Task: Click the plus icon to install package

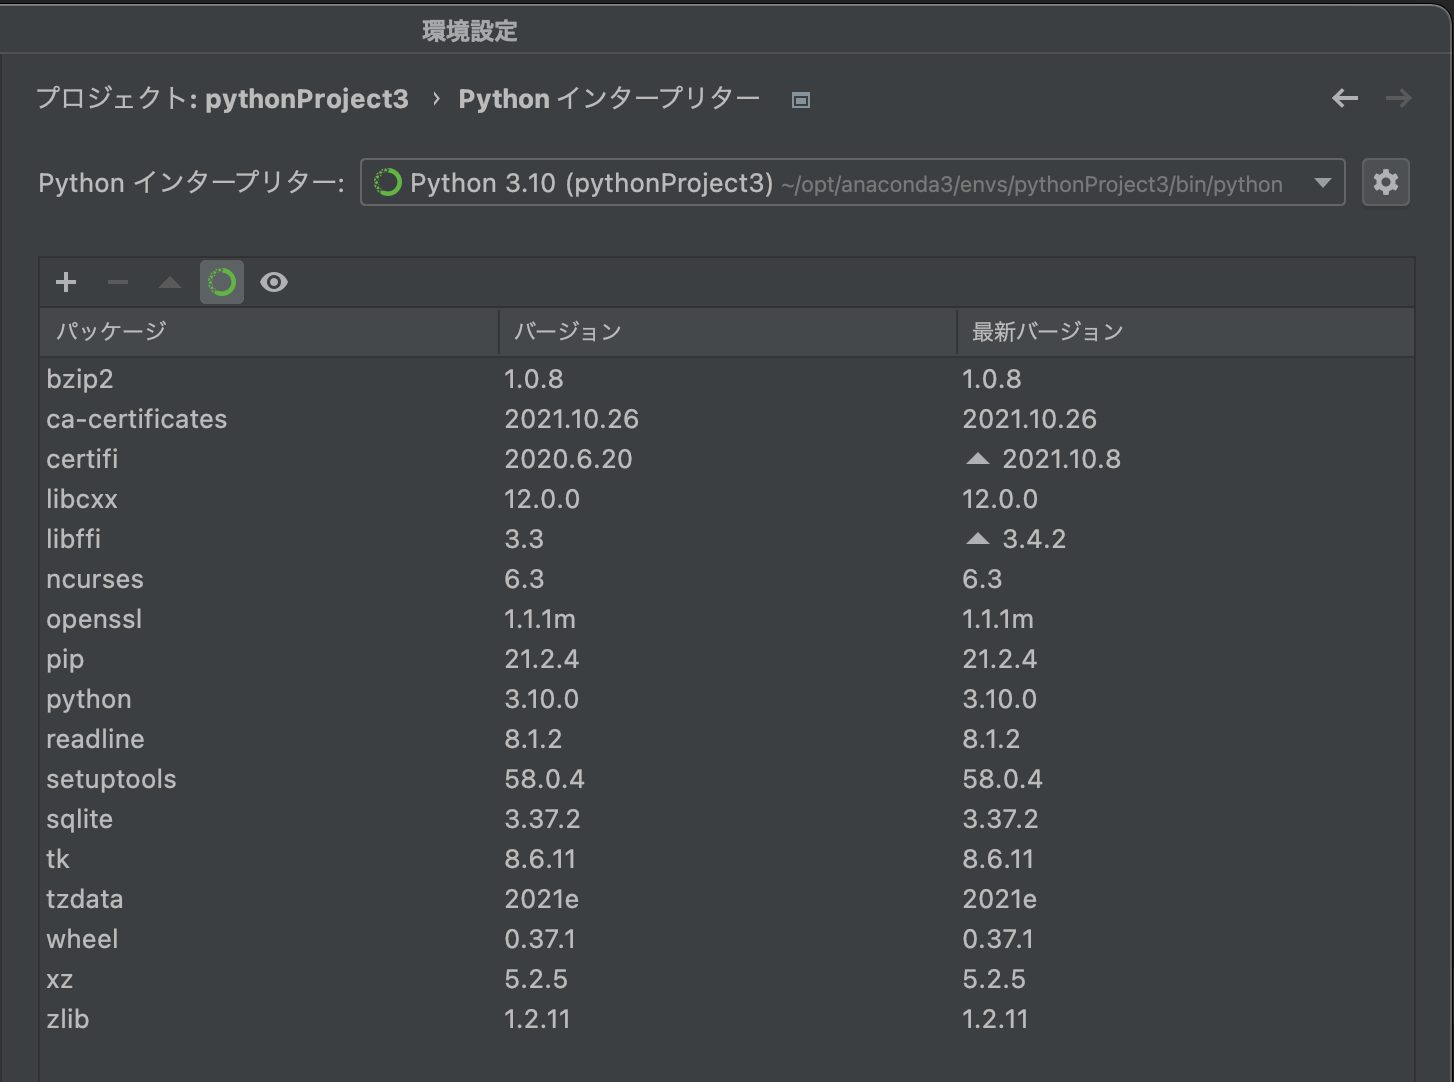Action: pyautogui.click(x=66, y=283)
